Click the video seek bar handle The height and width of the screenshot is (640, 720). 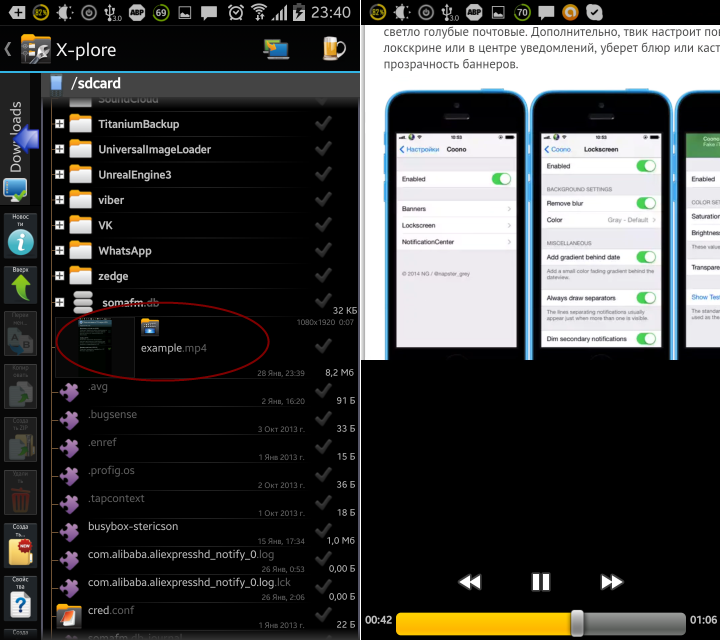click(x=577, y=623)
